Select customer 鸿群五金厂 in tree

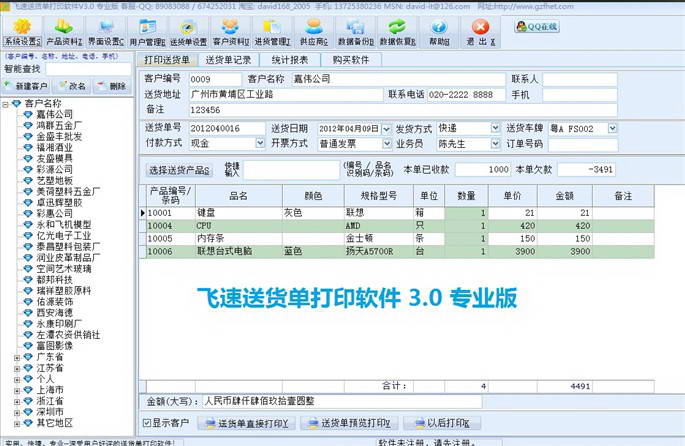coord(59,125)
